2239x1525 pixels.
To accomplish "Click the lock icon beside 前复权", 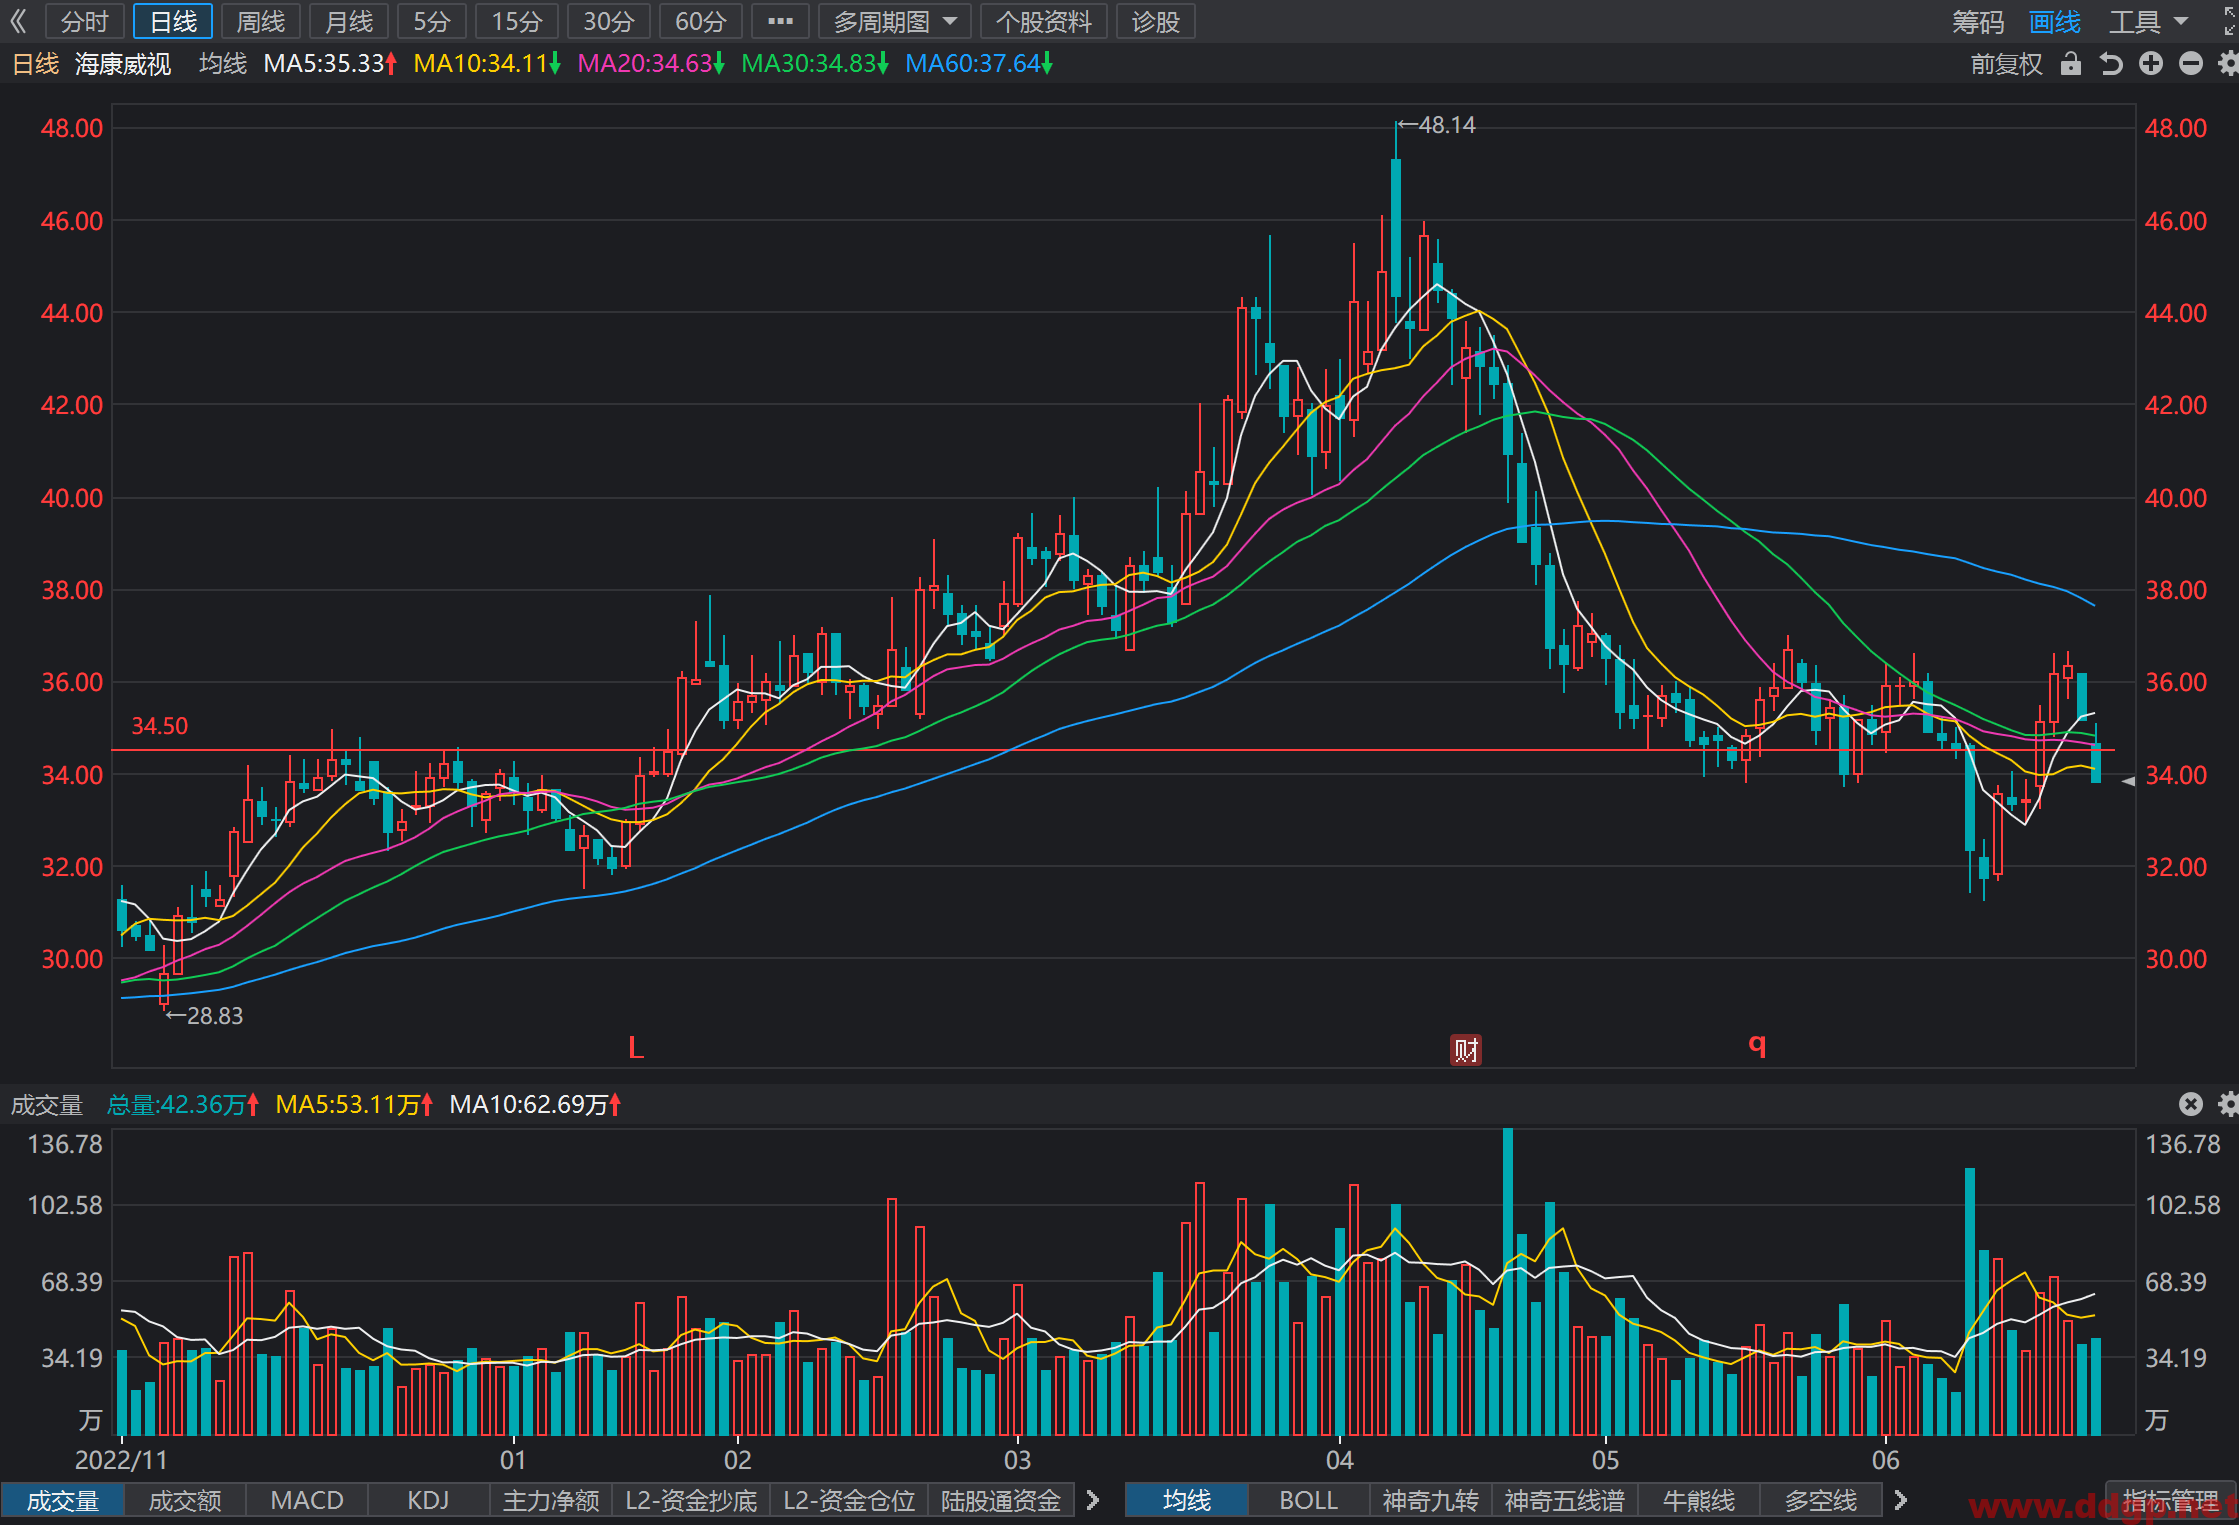I will pos(2070,64).
